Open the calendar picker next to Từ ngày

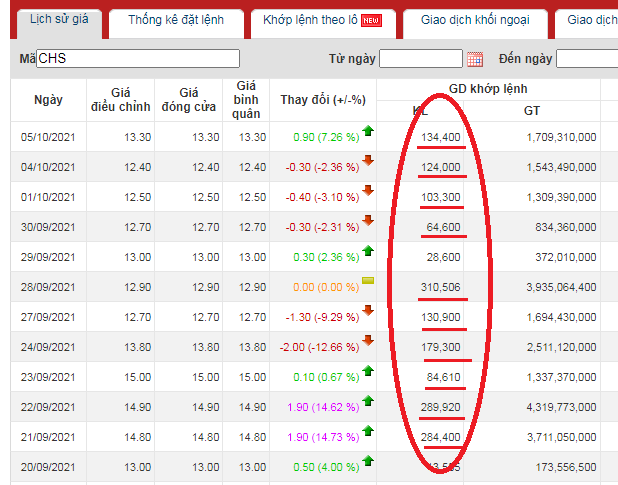point(475,59)
